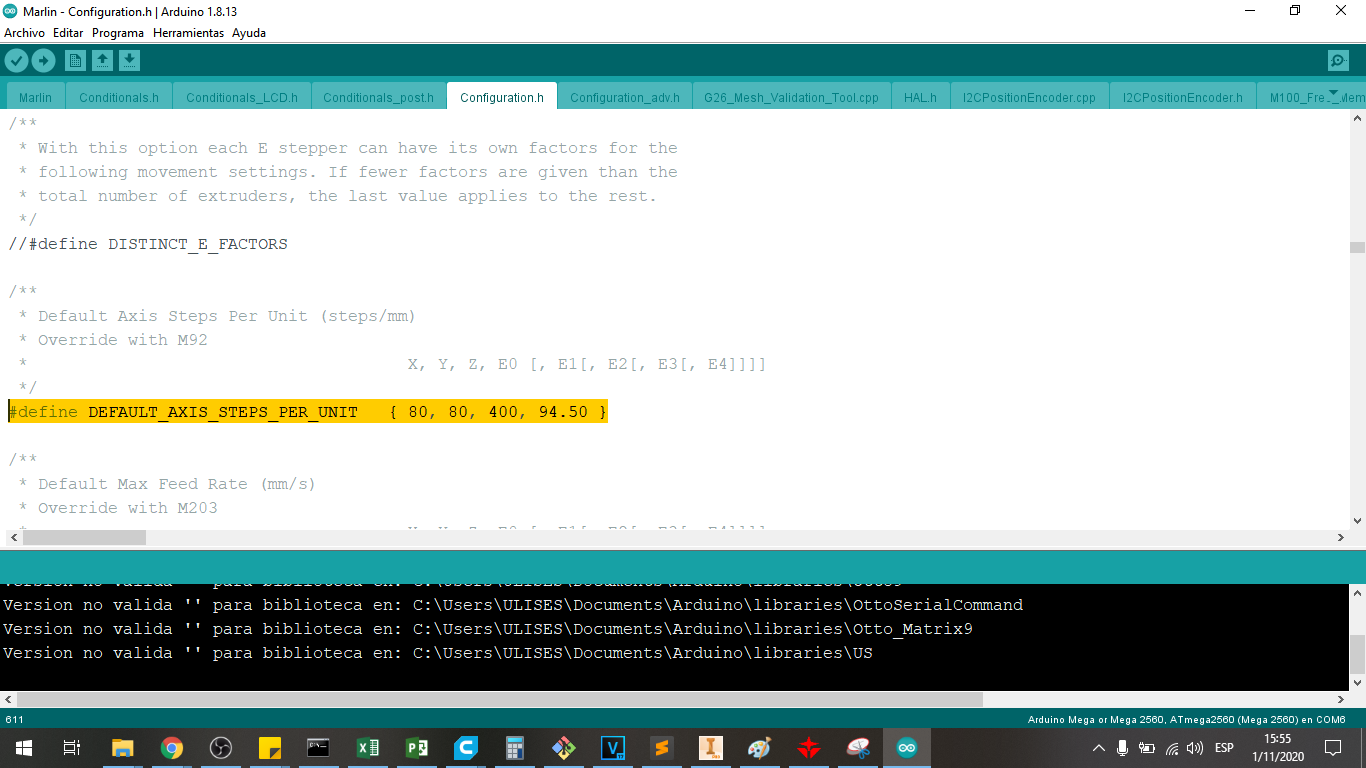The width and height of the screenshot is (1366, 768).
Task: Open Sticky Notes from the taskbar
Action: click(x=270, y=748)
